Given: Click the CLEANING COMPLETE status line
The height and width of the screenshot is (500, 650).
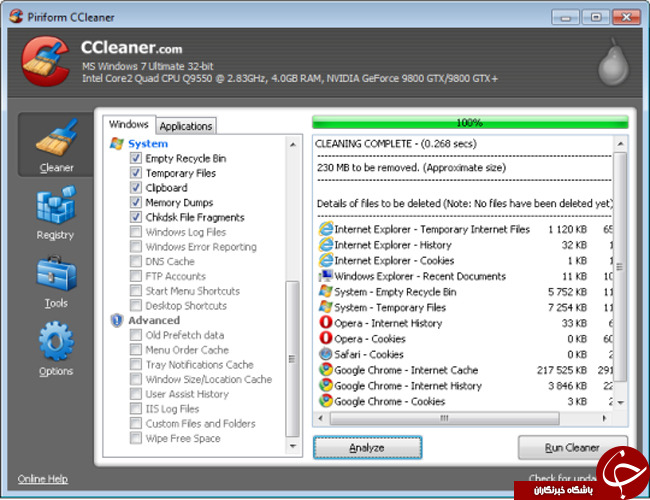Looking at the screenshot, I should tap(396, 143).
